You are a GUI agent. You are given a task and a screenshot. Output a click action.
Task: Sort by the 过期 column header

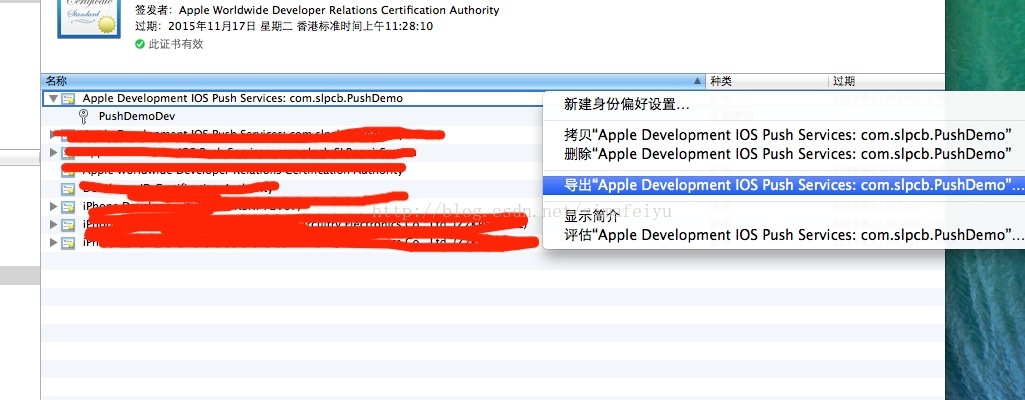tap(886, 82)
